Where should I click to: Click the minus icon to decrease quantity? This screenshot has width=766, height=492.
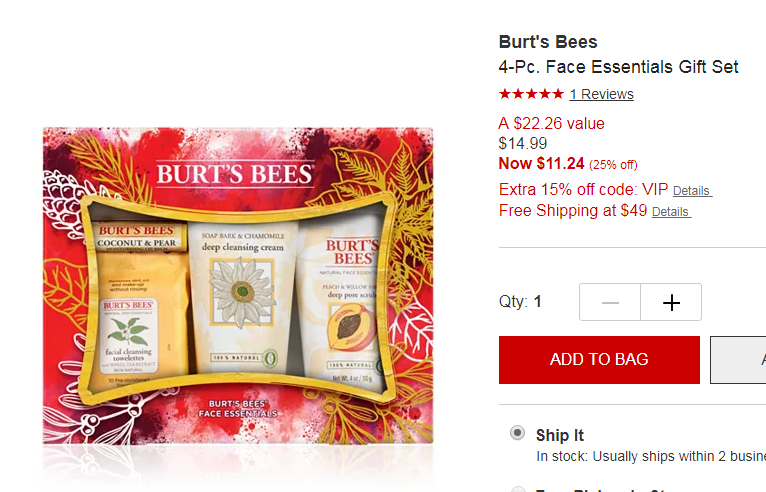coord(610,302)
